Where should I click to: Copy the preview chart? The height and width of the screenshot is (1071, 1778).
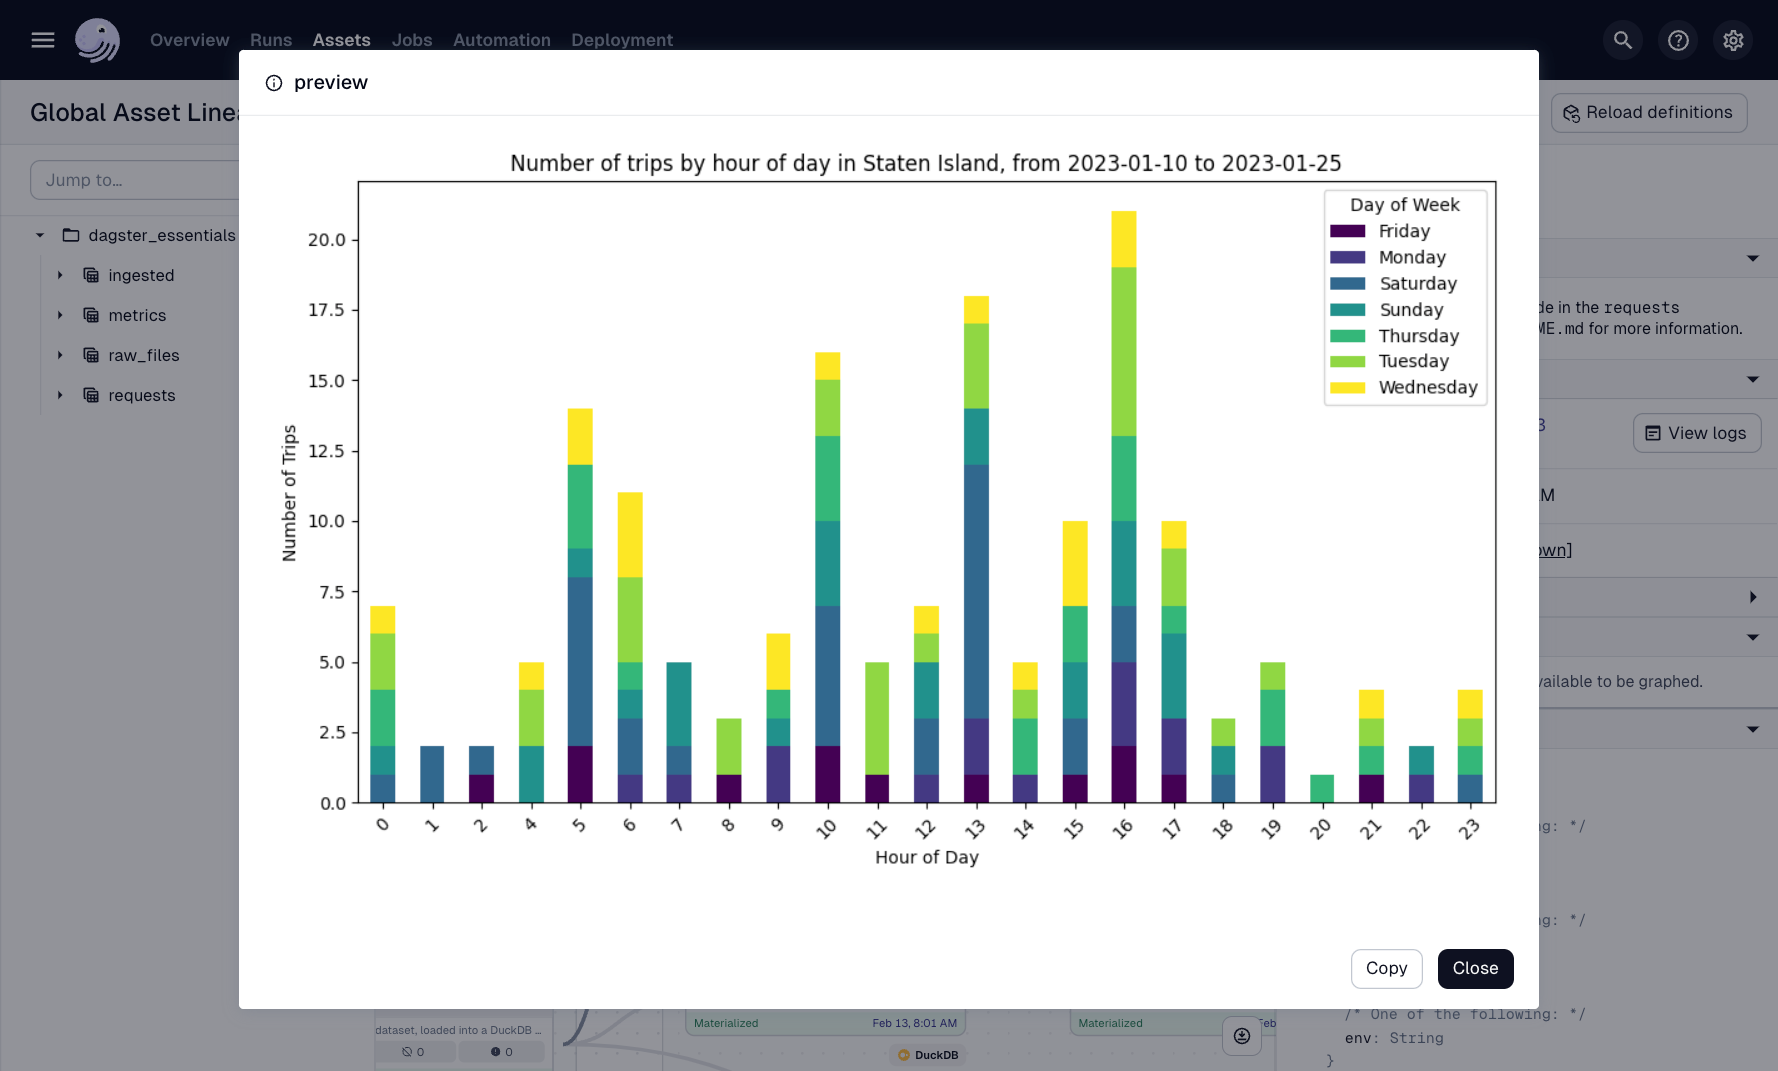(x=1386, y=968)
